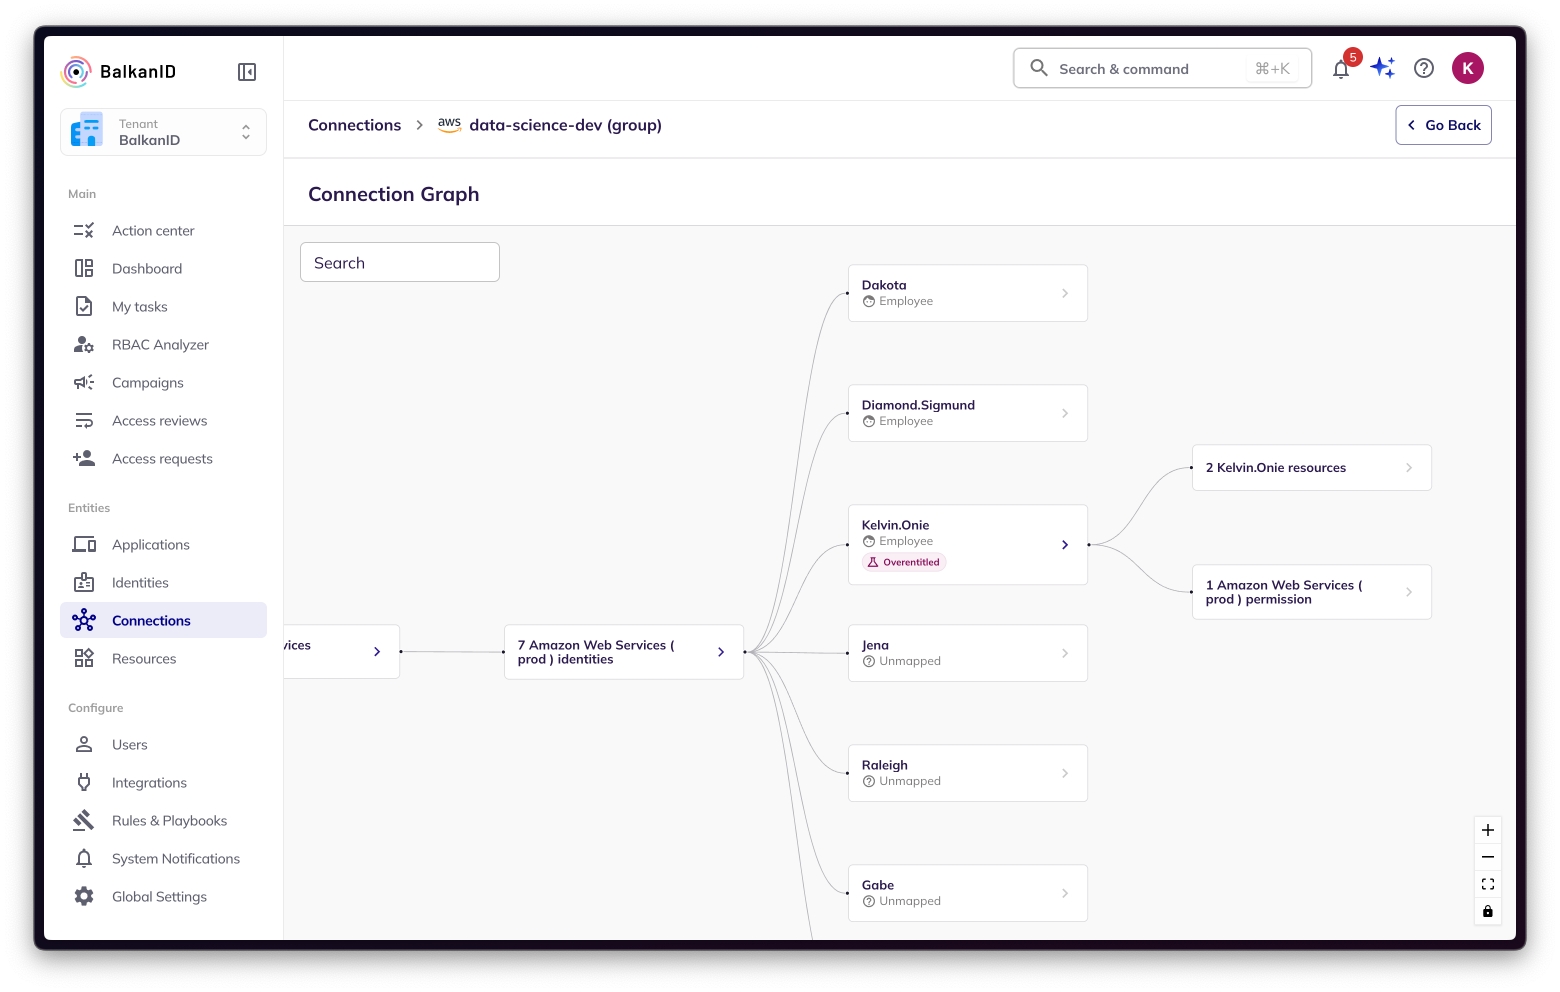Open the AI sparkle assistant
The image size is (1560, 992).
tap(1383, 68)
